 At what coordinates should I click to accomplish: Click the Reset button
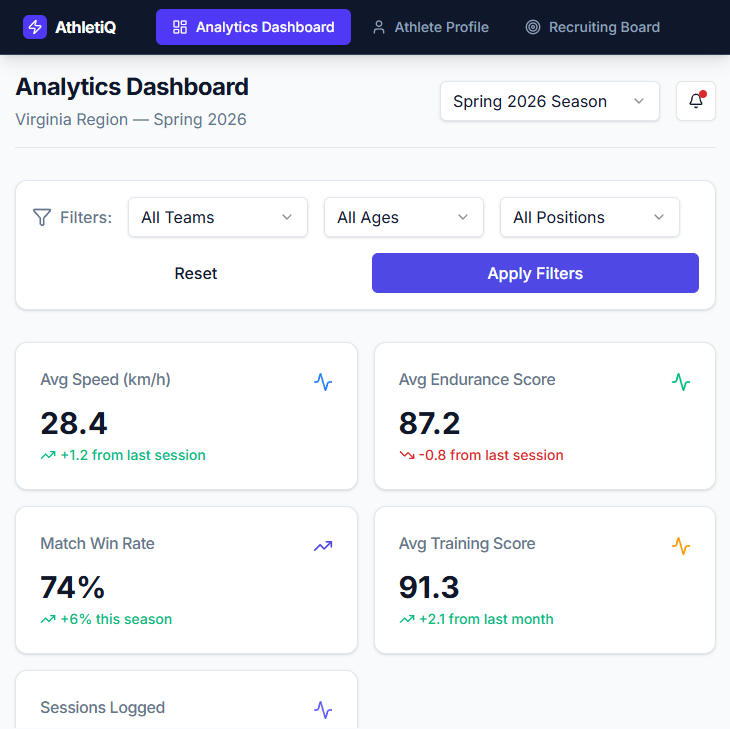196,273
